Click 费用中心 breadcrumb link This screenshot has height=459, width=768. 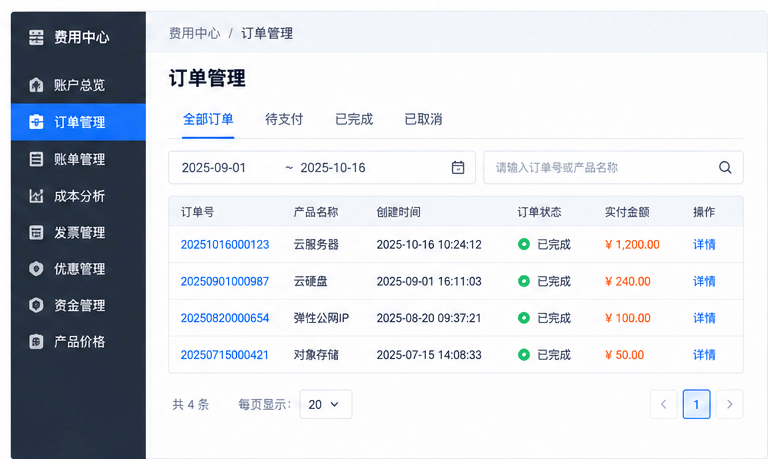(x=194, y=33)
